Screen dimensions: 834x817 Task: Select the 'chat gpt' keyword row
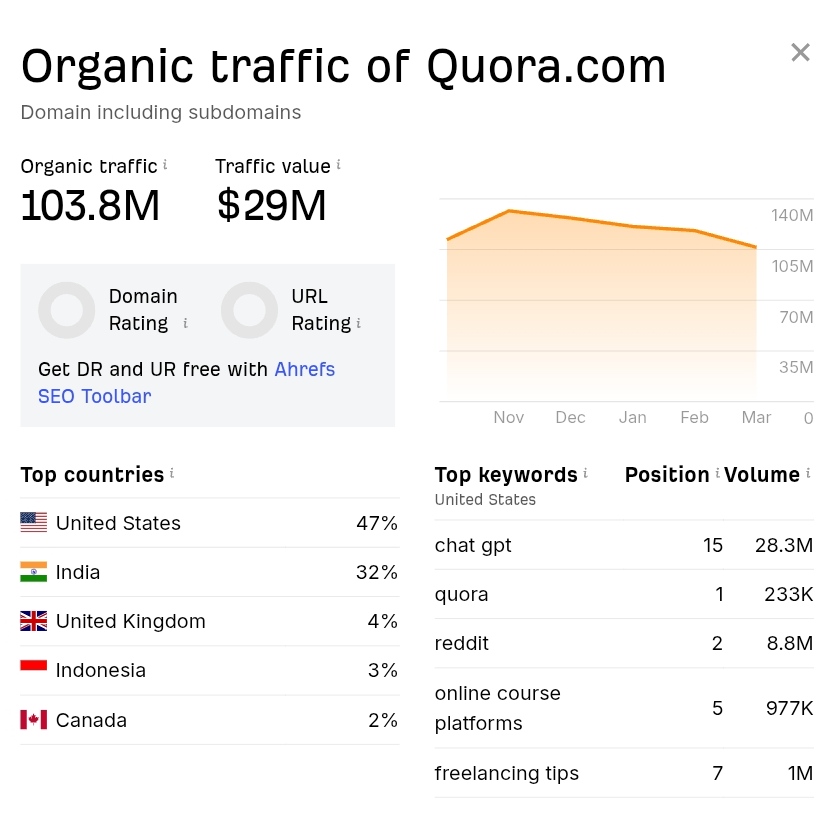(x=472, y=545)
